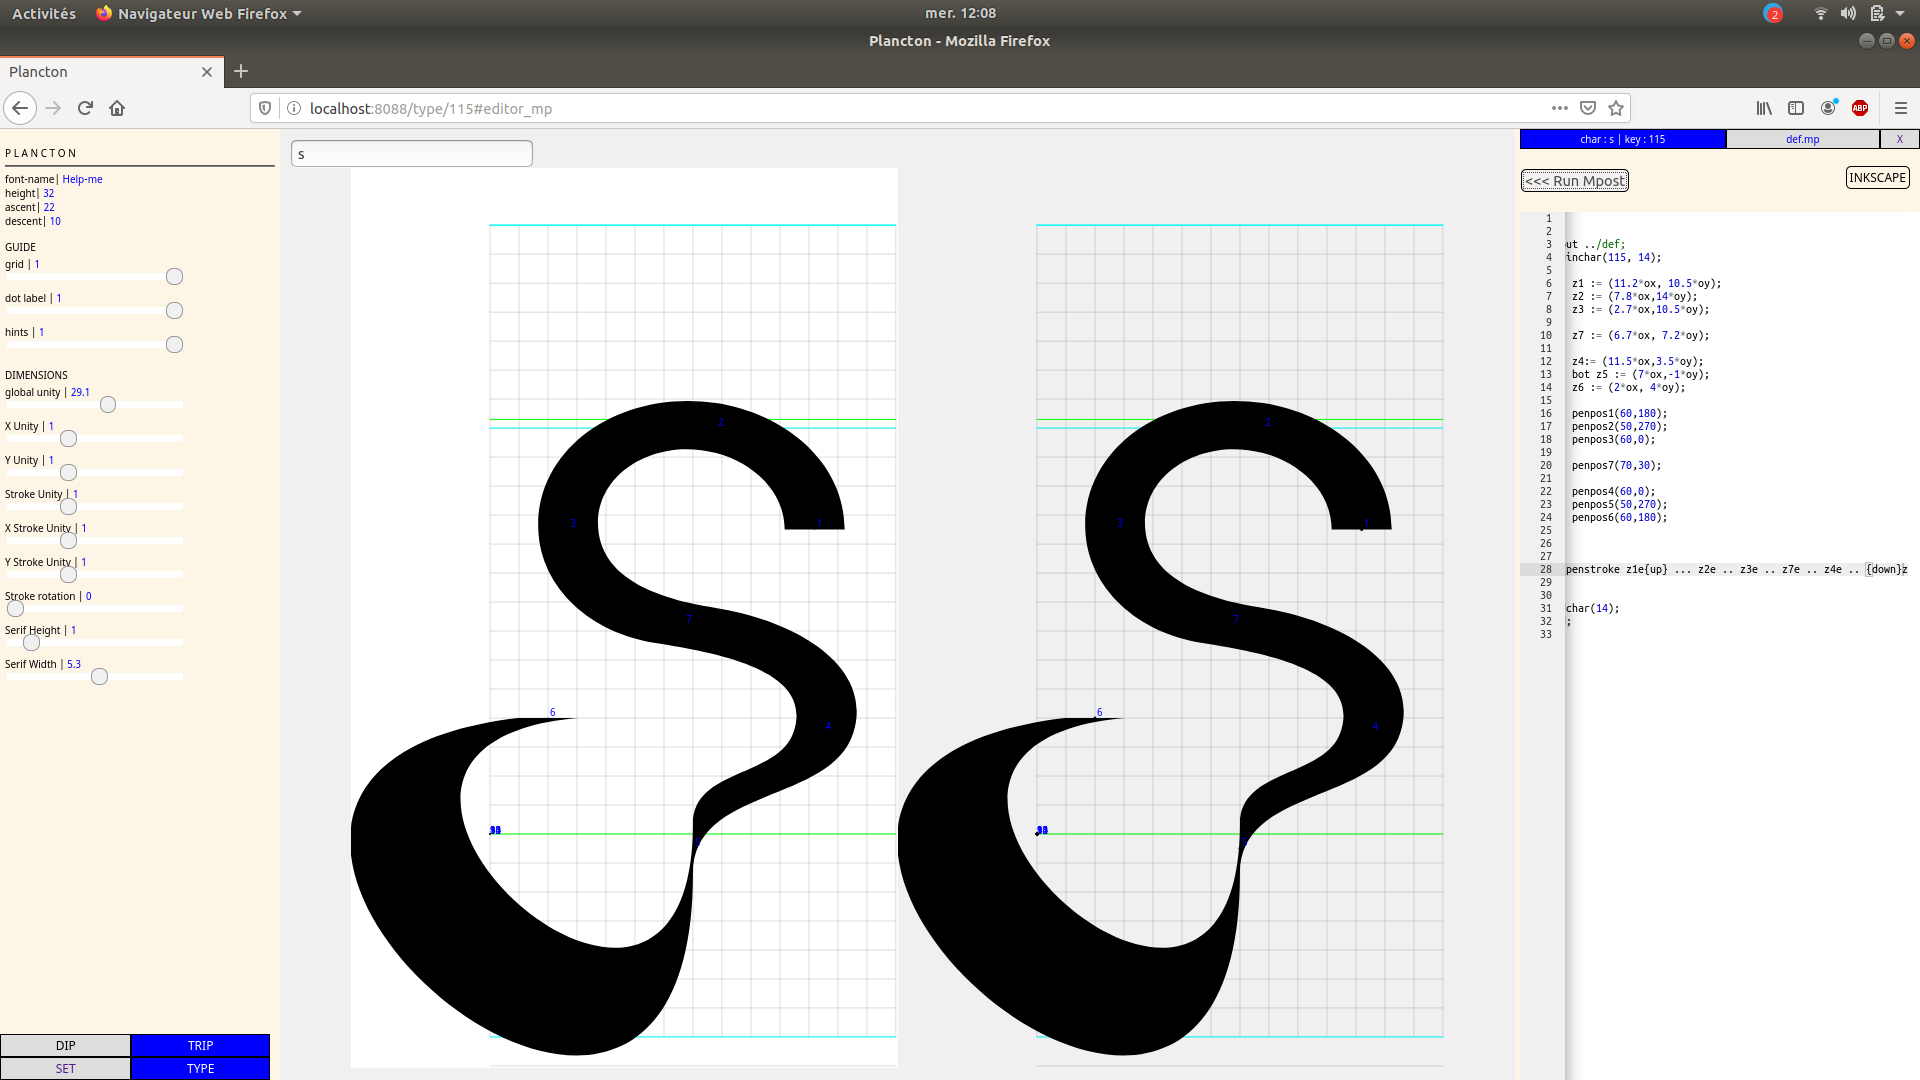
Task: Switch to def.mp editor tab
Action: (1802, 139)
